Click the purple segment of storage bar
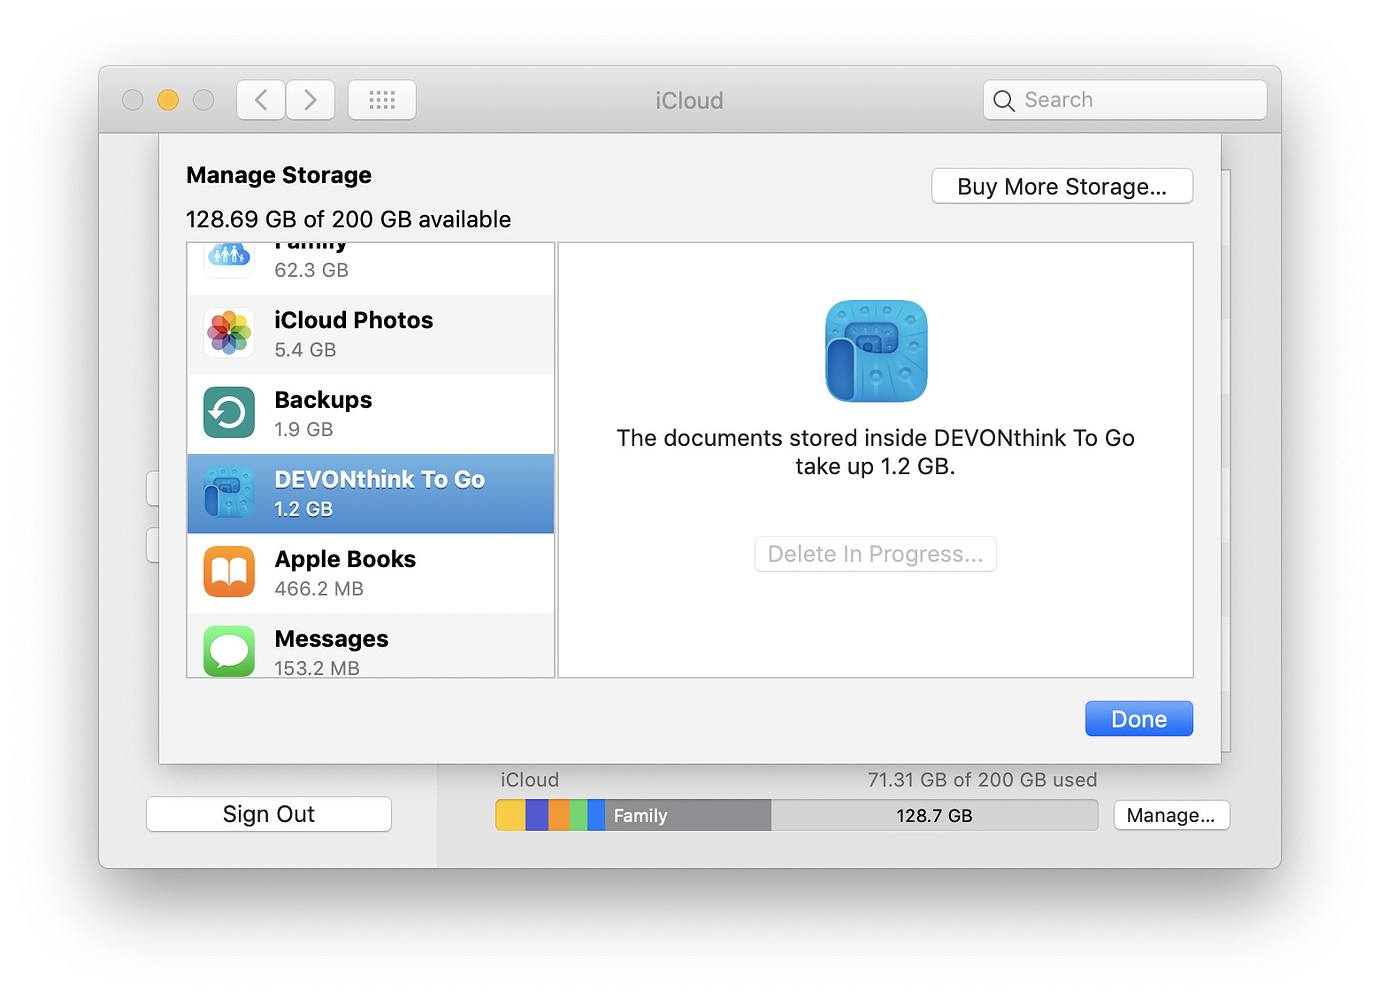The height and width of the screenshot is (998, 1380). click(x=537, y=815)
